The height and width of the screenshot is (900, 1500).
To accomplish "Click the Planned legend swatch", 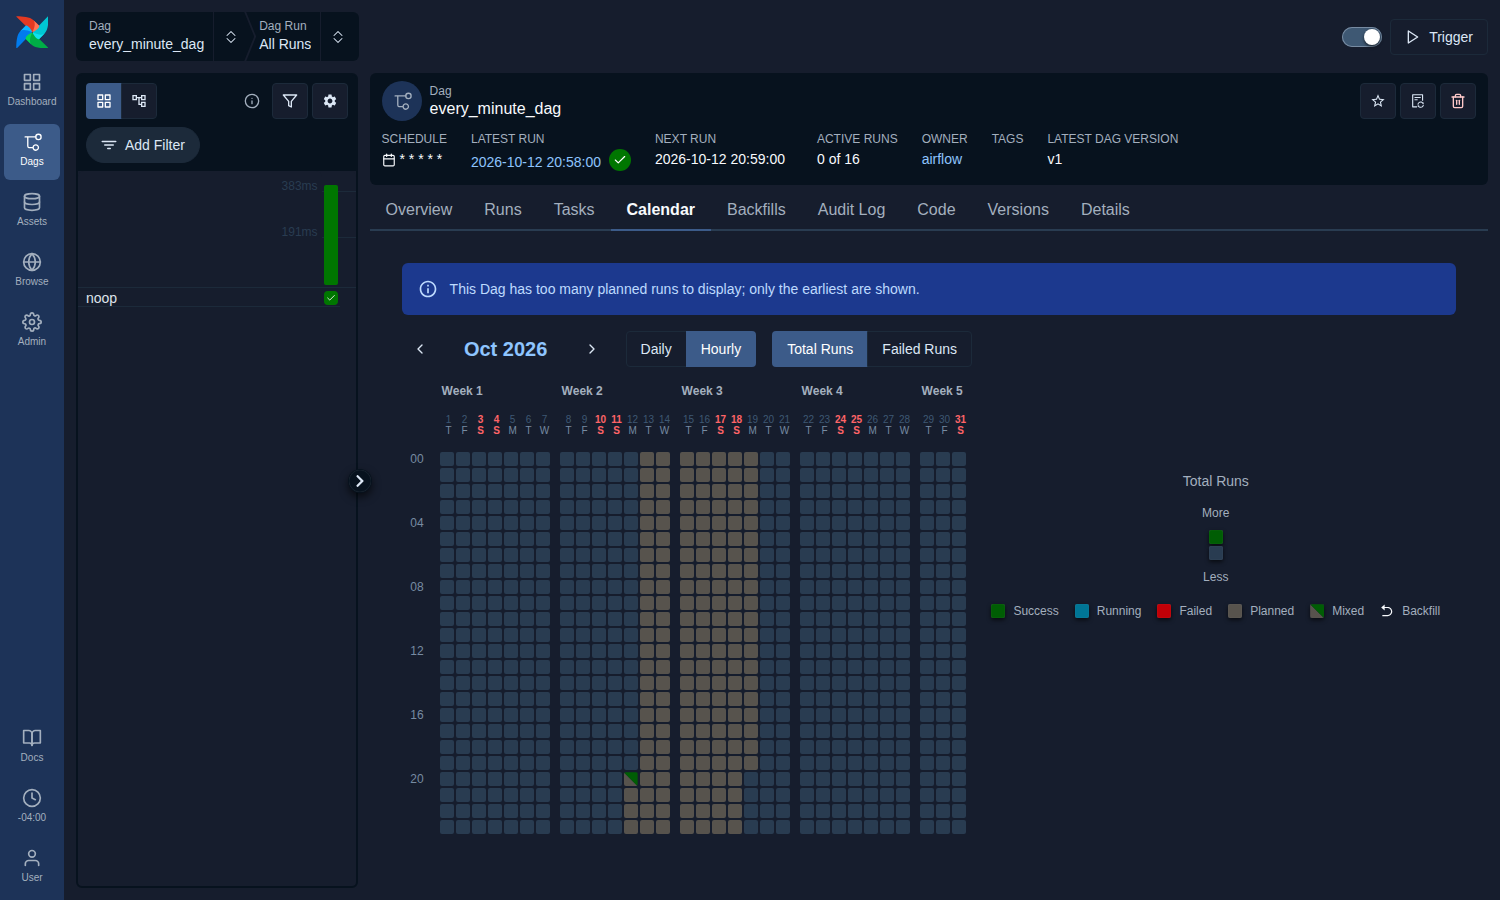I will pos(1235,611).
